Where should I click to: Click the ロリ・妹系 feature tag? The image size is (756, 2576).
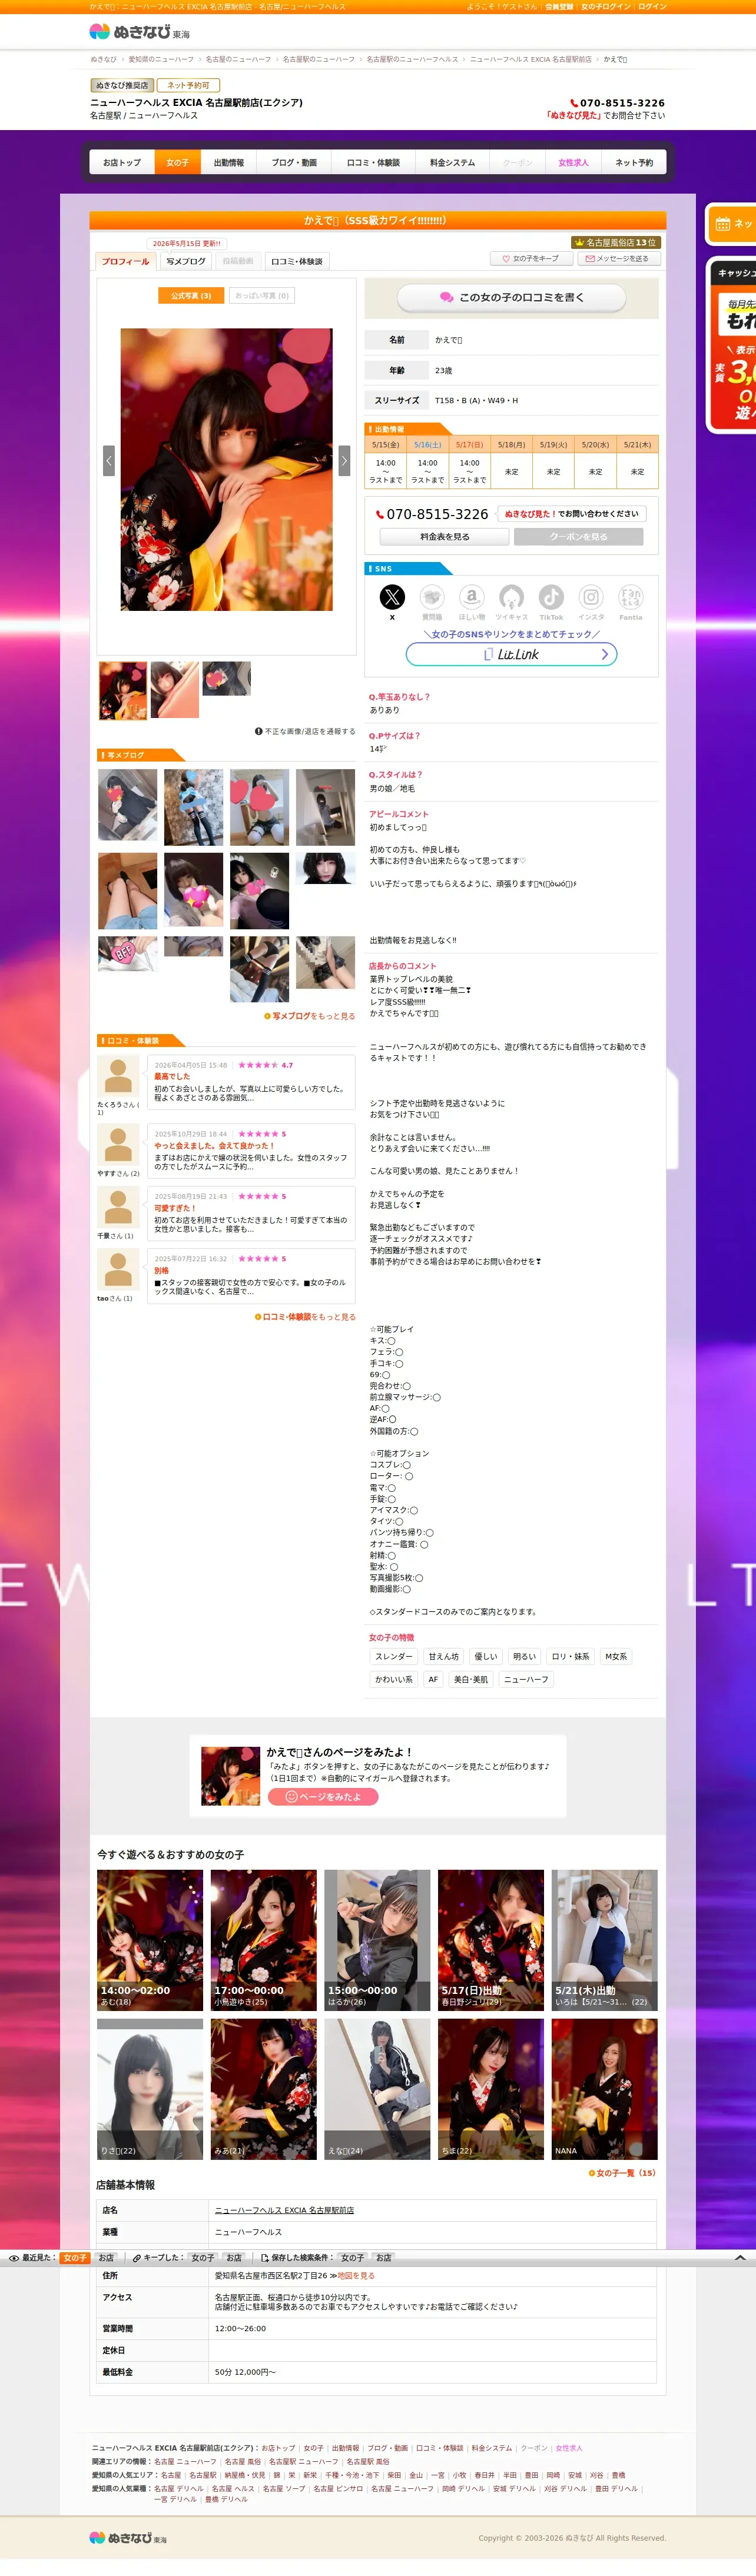click(571, 1656)
